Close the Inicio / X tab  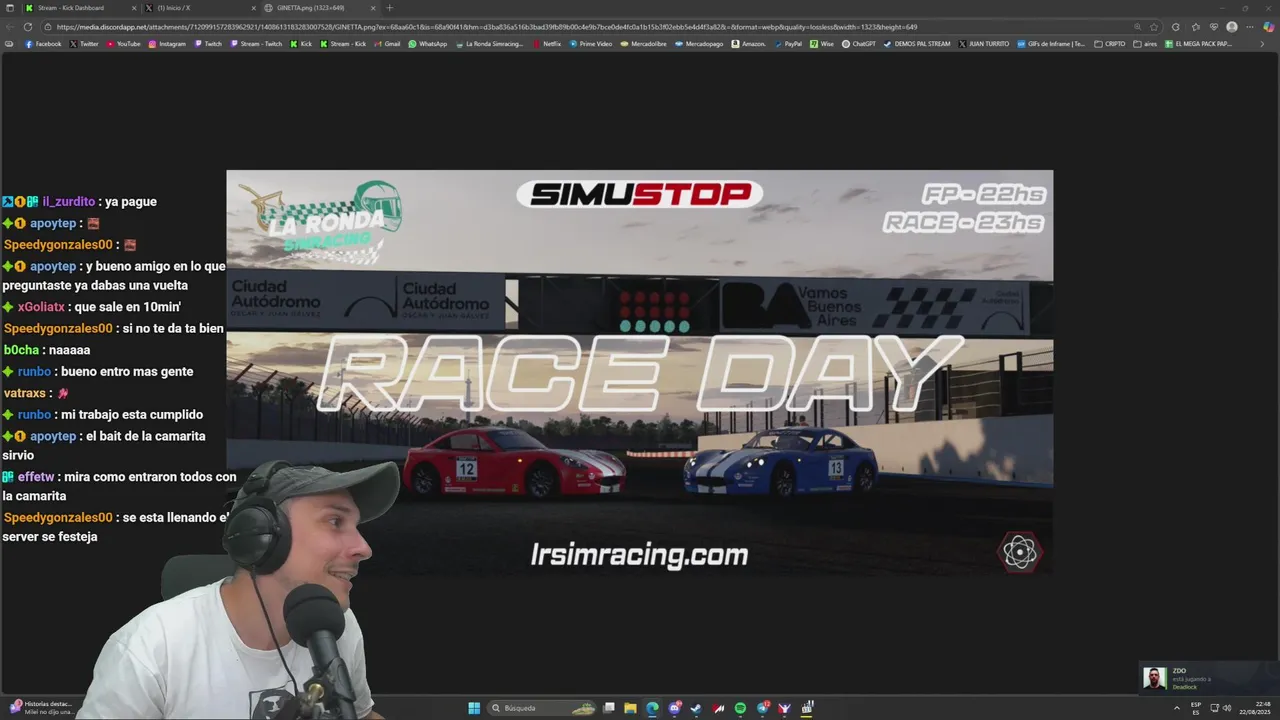[x=253, y=8]
